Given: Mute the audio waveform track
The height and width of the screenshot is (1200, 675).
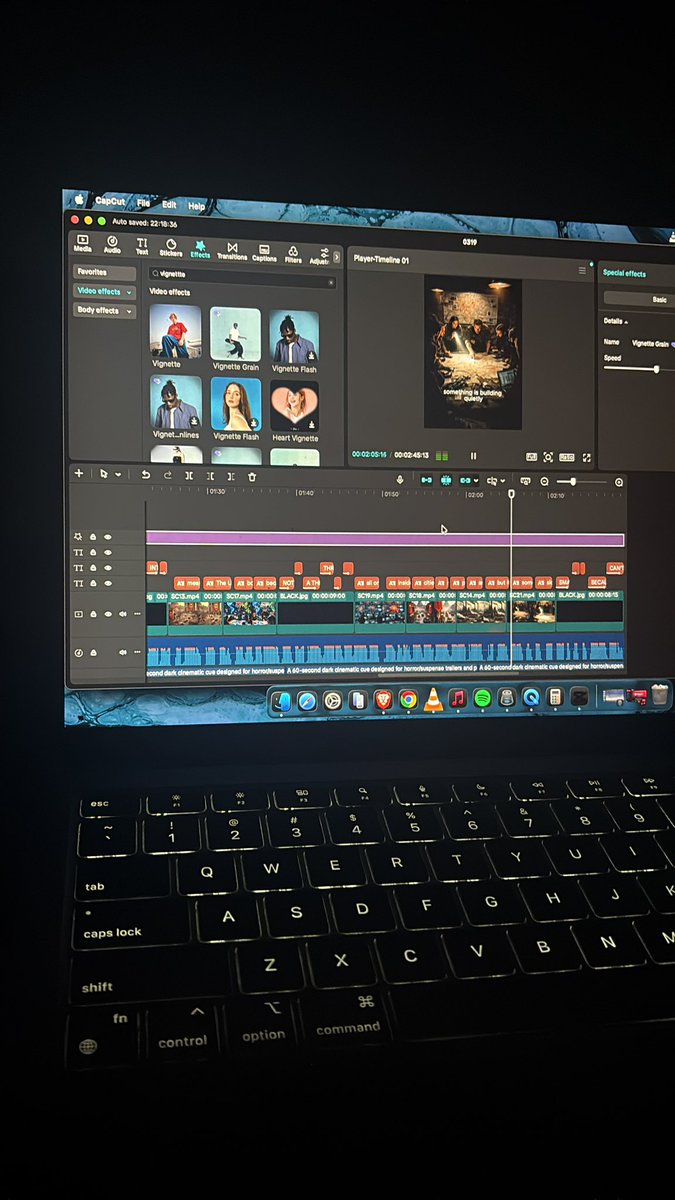Looking at the screenshot, I should click(124, 653).
